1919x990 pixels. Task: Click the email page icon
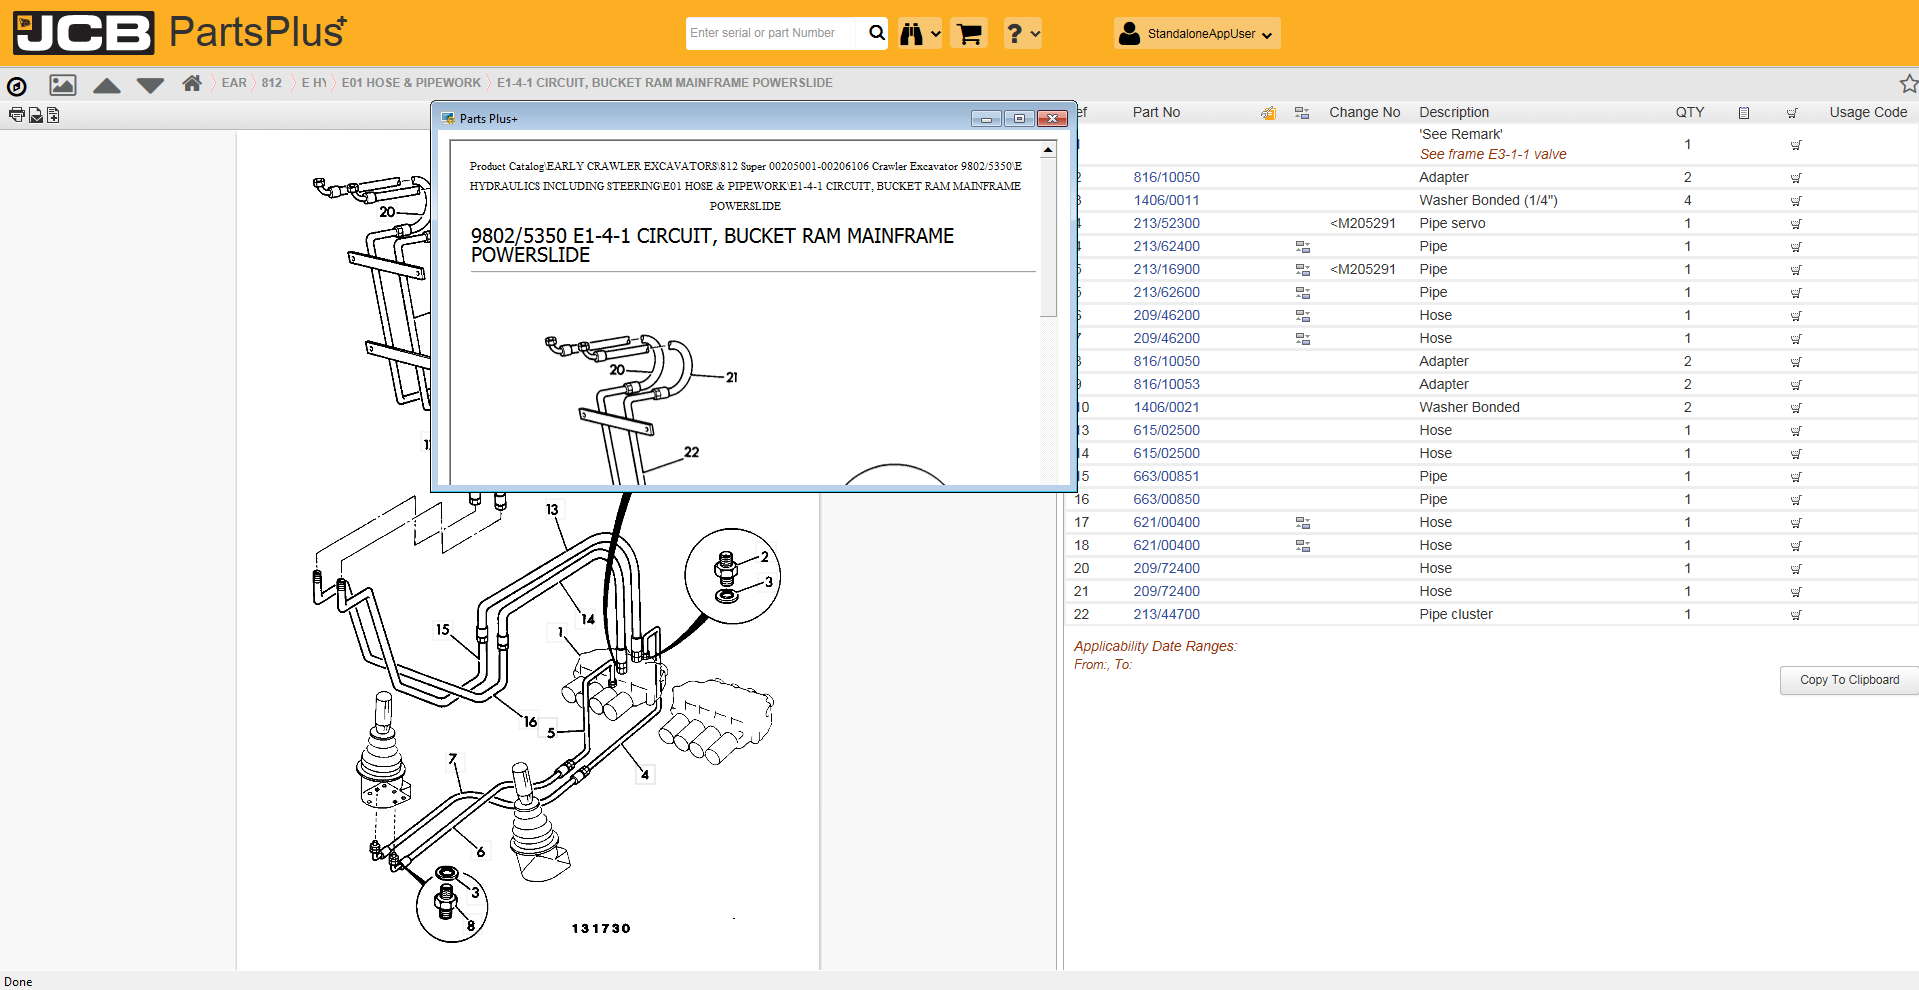pos(35,115)
